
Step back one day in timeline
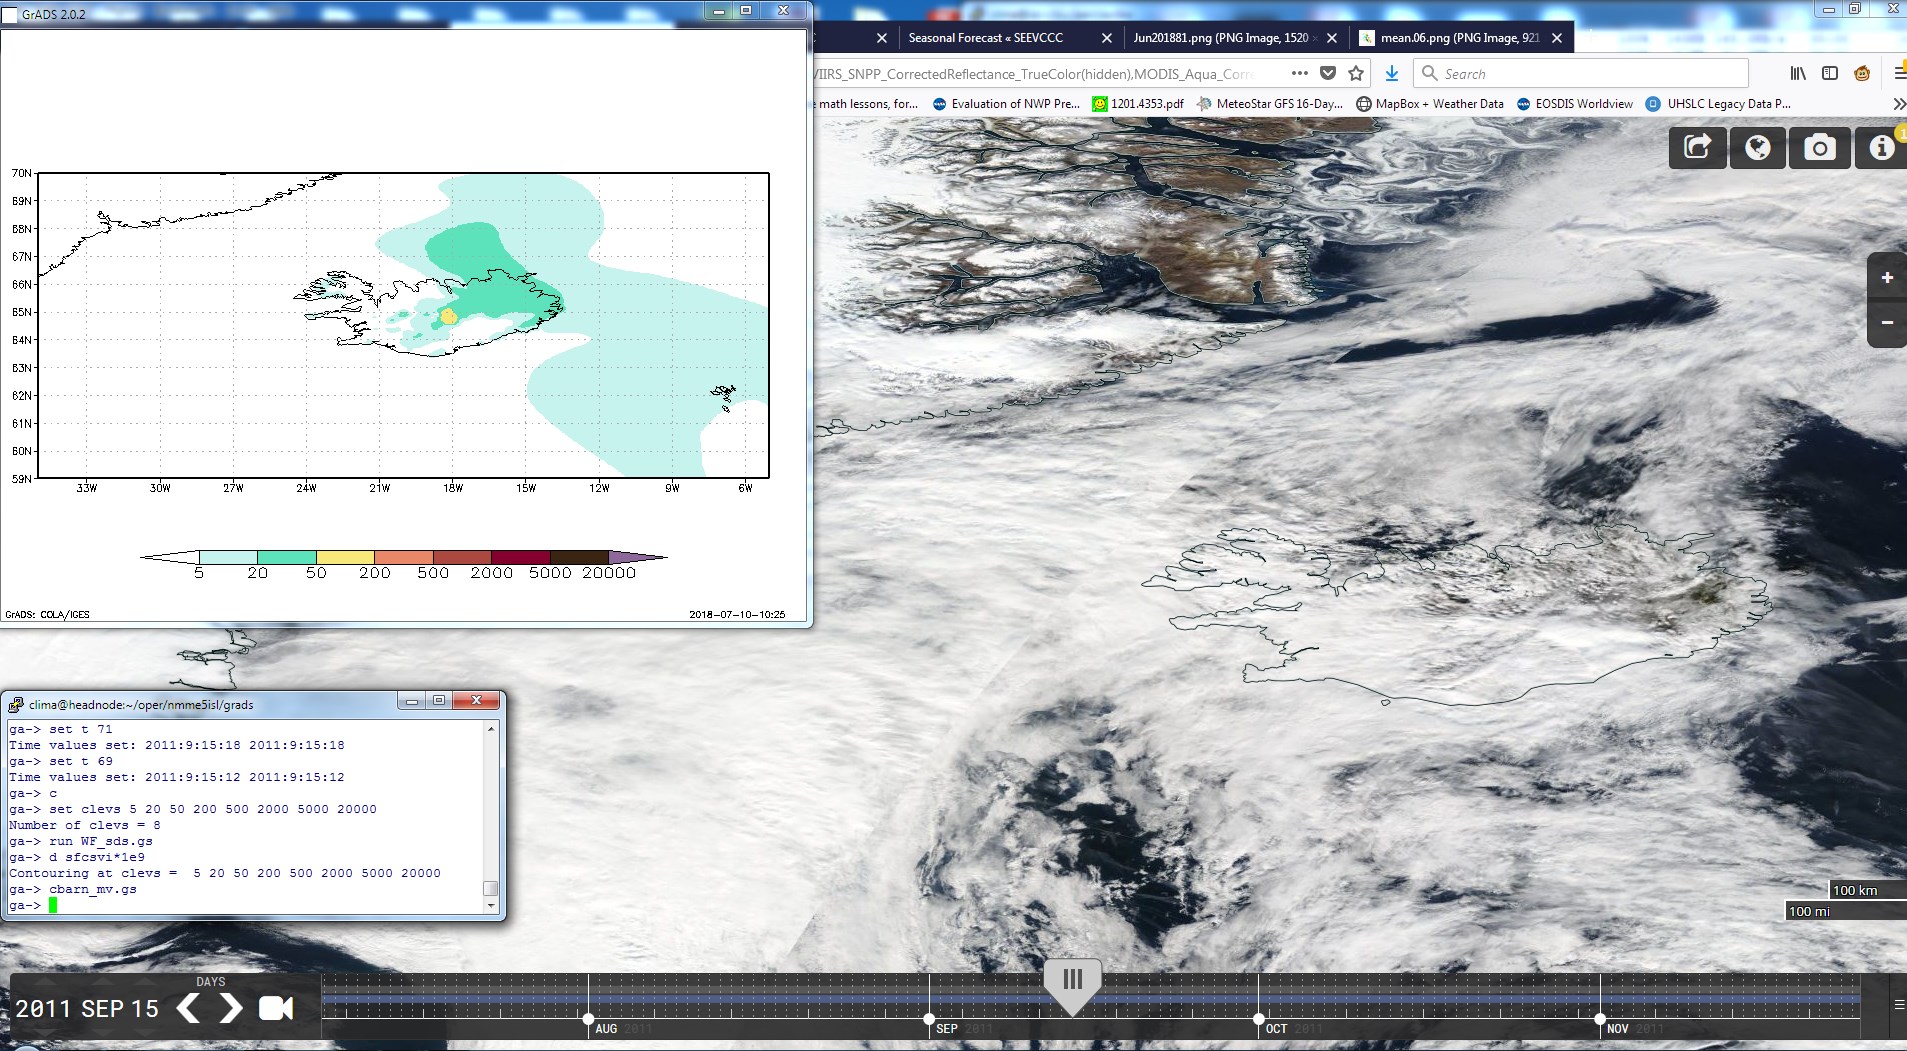point(187,1008)
